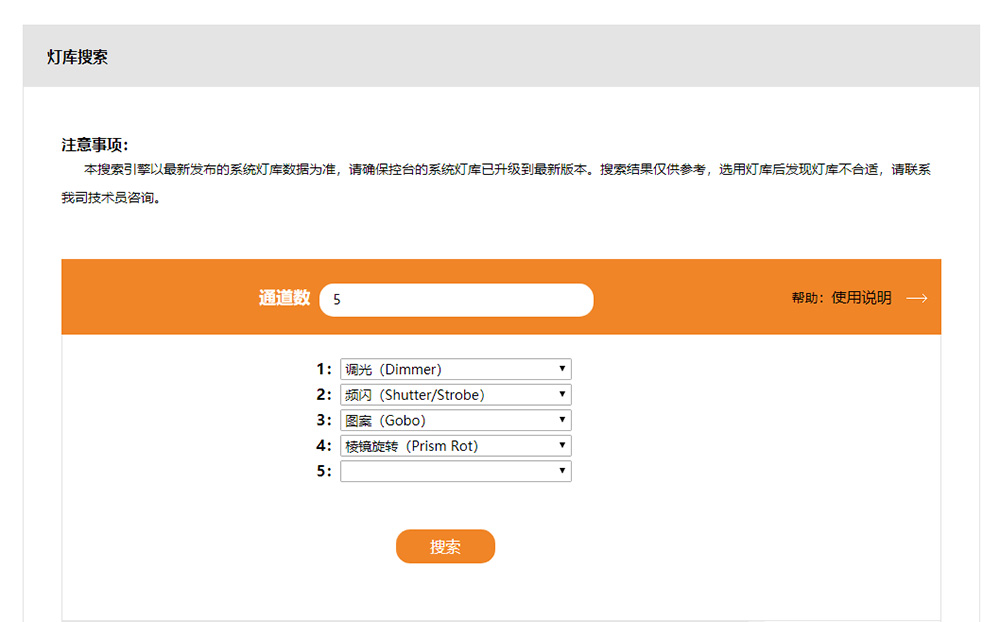Click the channel label "1:"

pyautogui.click(x=324, y=369)
